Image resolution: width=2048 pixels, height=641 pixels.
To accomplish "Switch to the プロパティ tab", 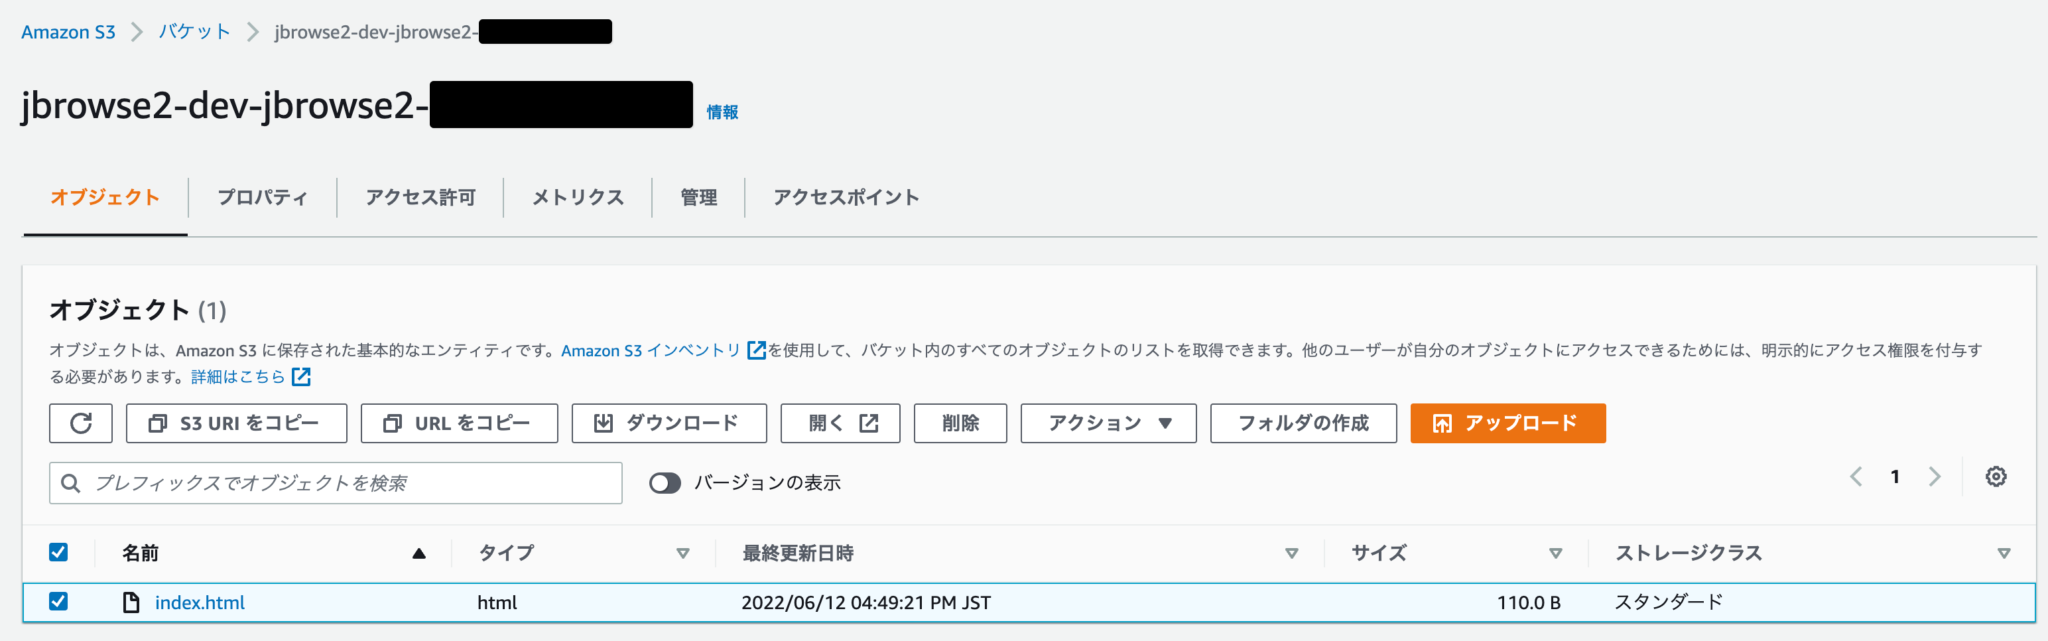I will 262,197.
